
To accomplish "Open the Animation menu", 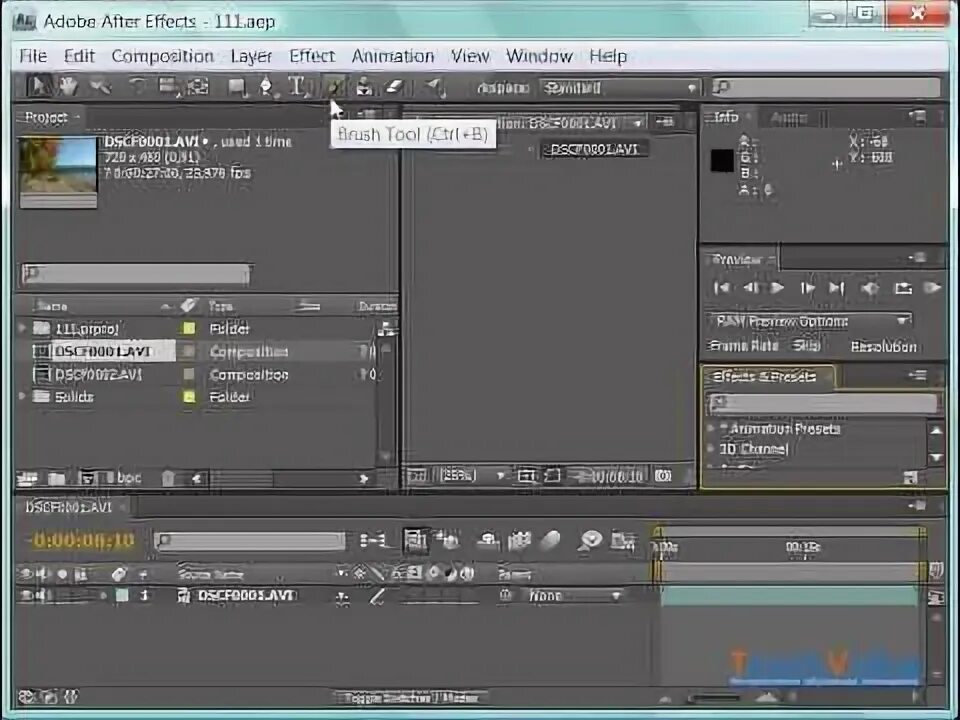I will 393,56.
